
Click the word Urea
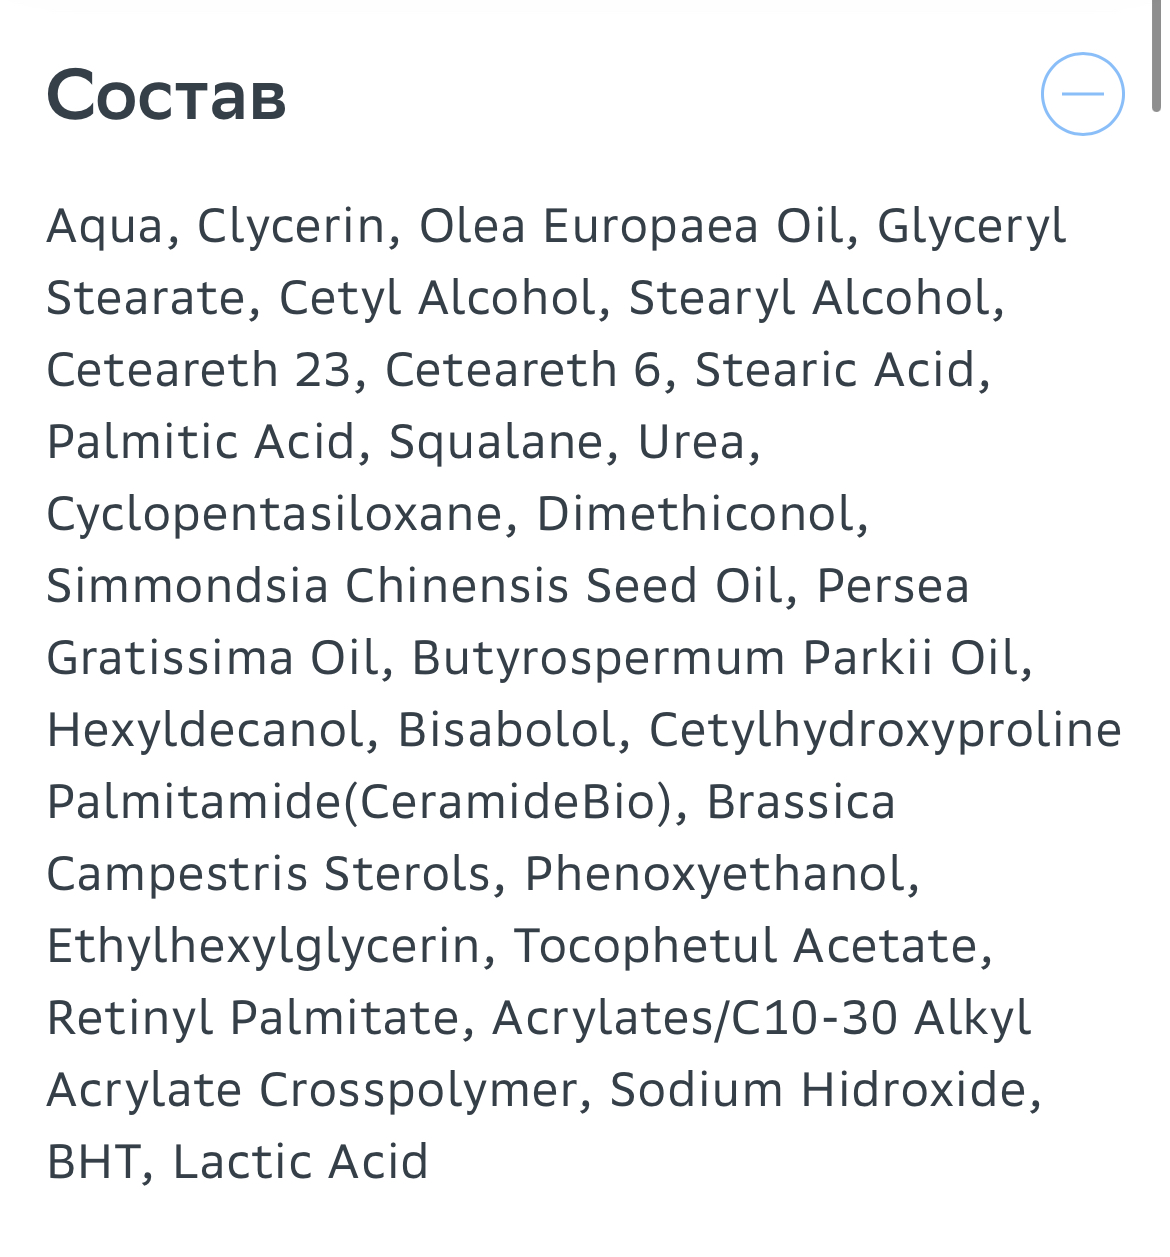(692, 442)
